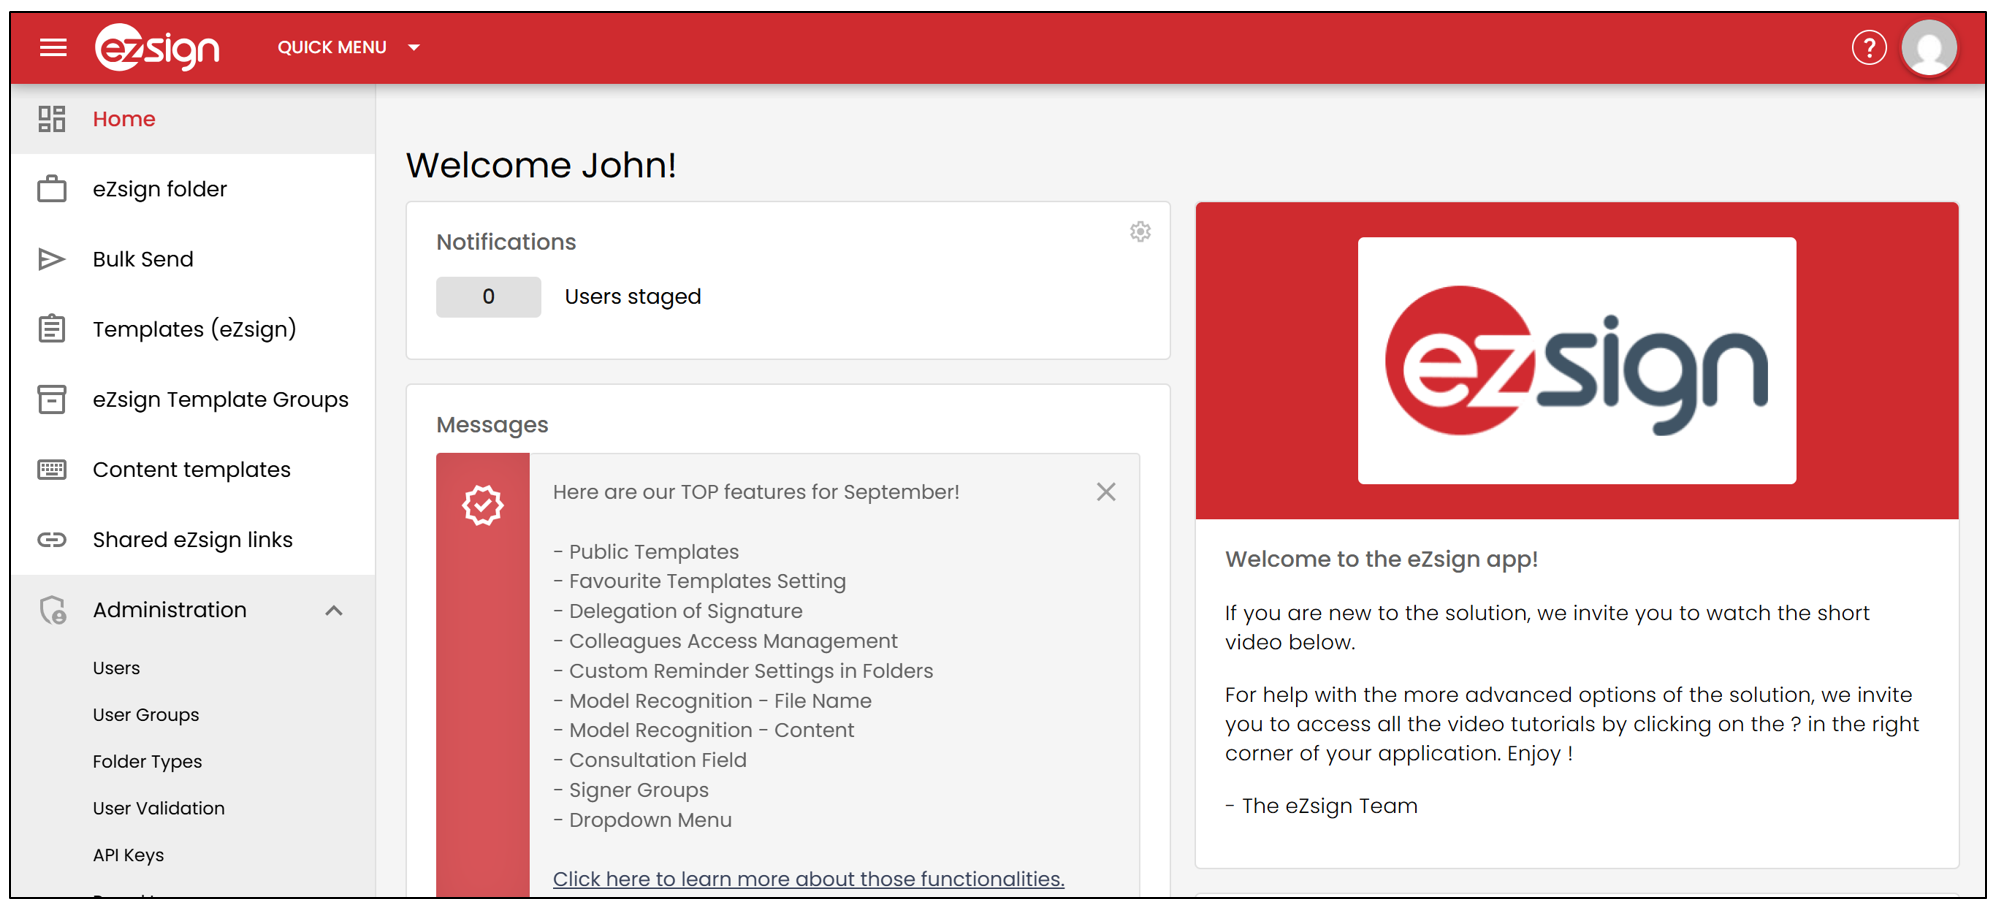Expand the Quick Menu dropdown

coord(348,47)
